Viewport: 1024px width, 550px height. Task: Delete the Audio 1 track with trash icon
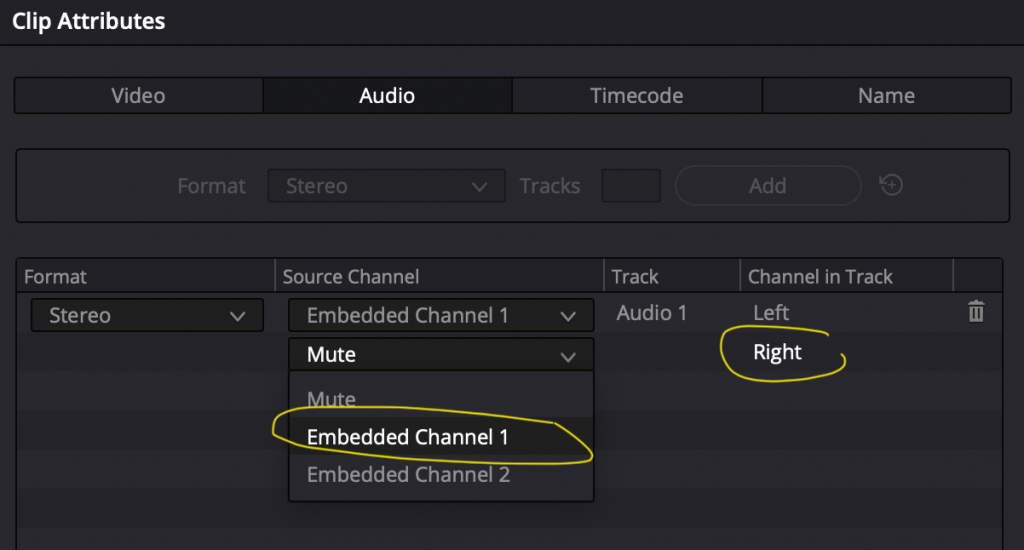coord(976,313)
